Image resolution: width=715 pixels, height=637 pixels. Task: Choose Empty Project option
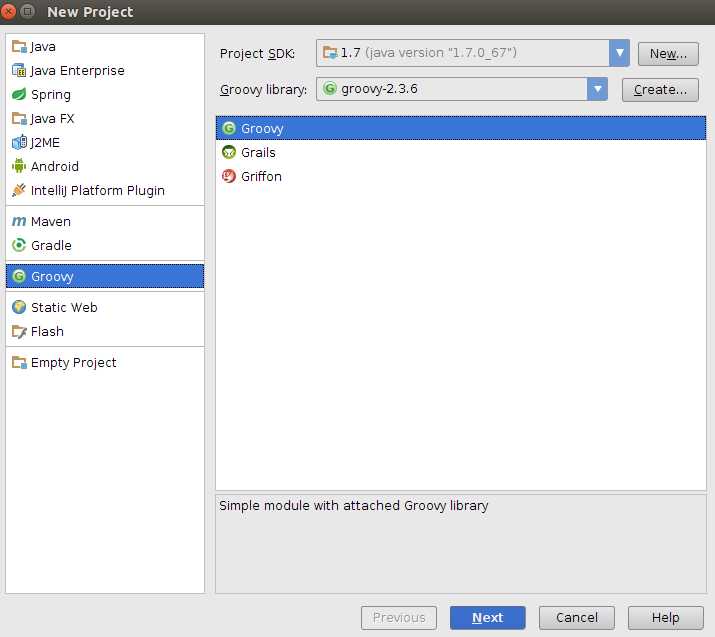coord(105,363)
